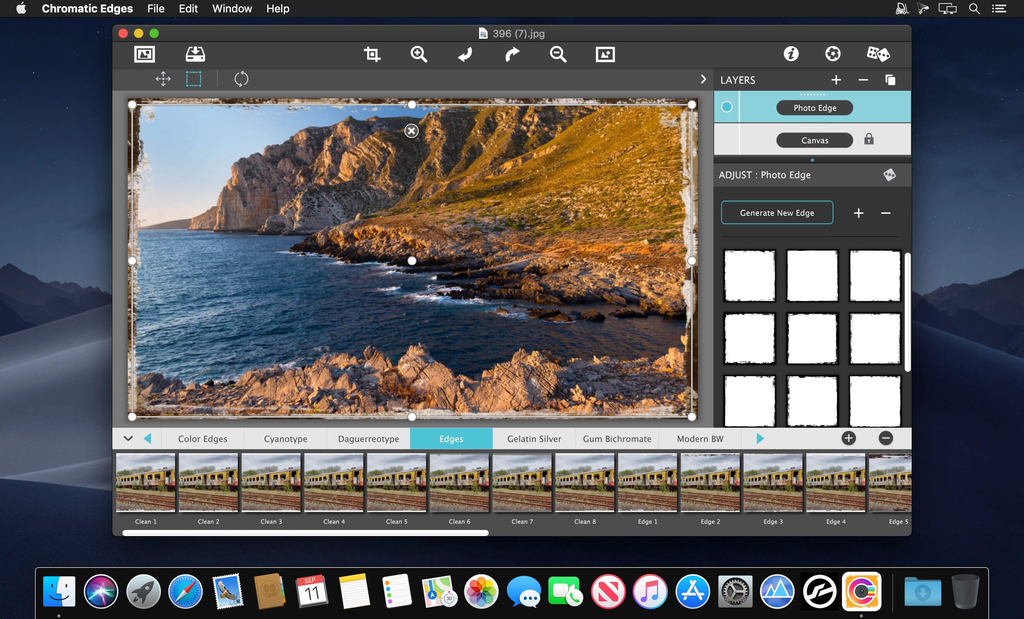The width and height of the screenshot is (1024, 619).
Task: Click the Info icon in the toolbar
Action: (x=791, y=54)
